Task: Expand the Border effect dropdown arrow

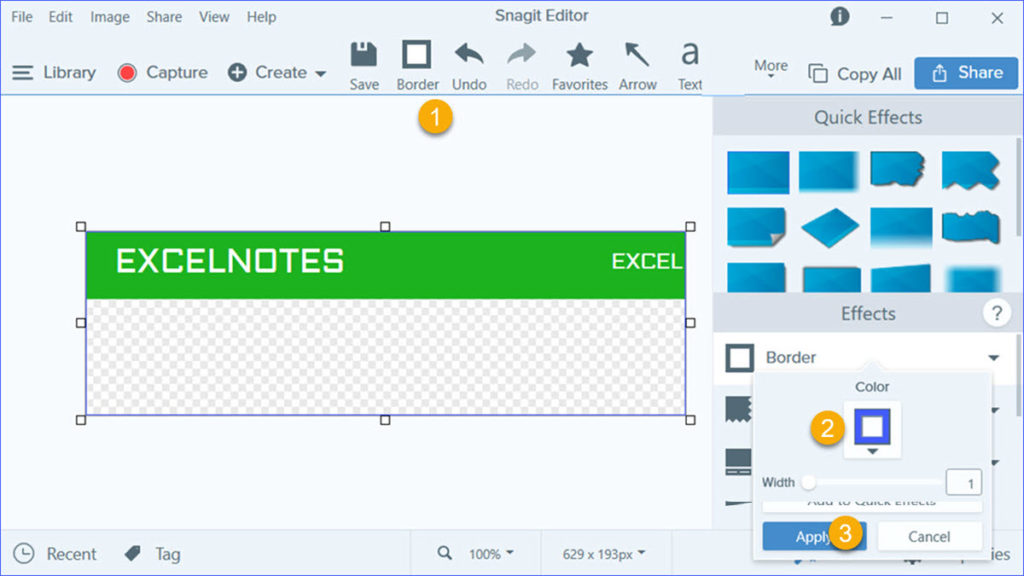Action: [993, 358]
